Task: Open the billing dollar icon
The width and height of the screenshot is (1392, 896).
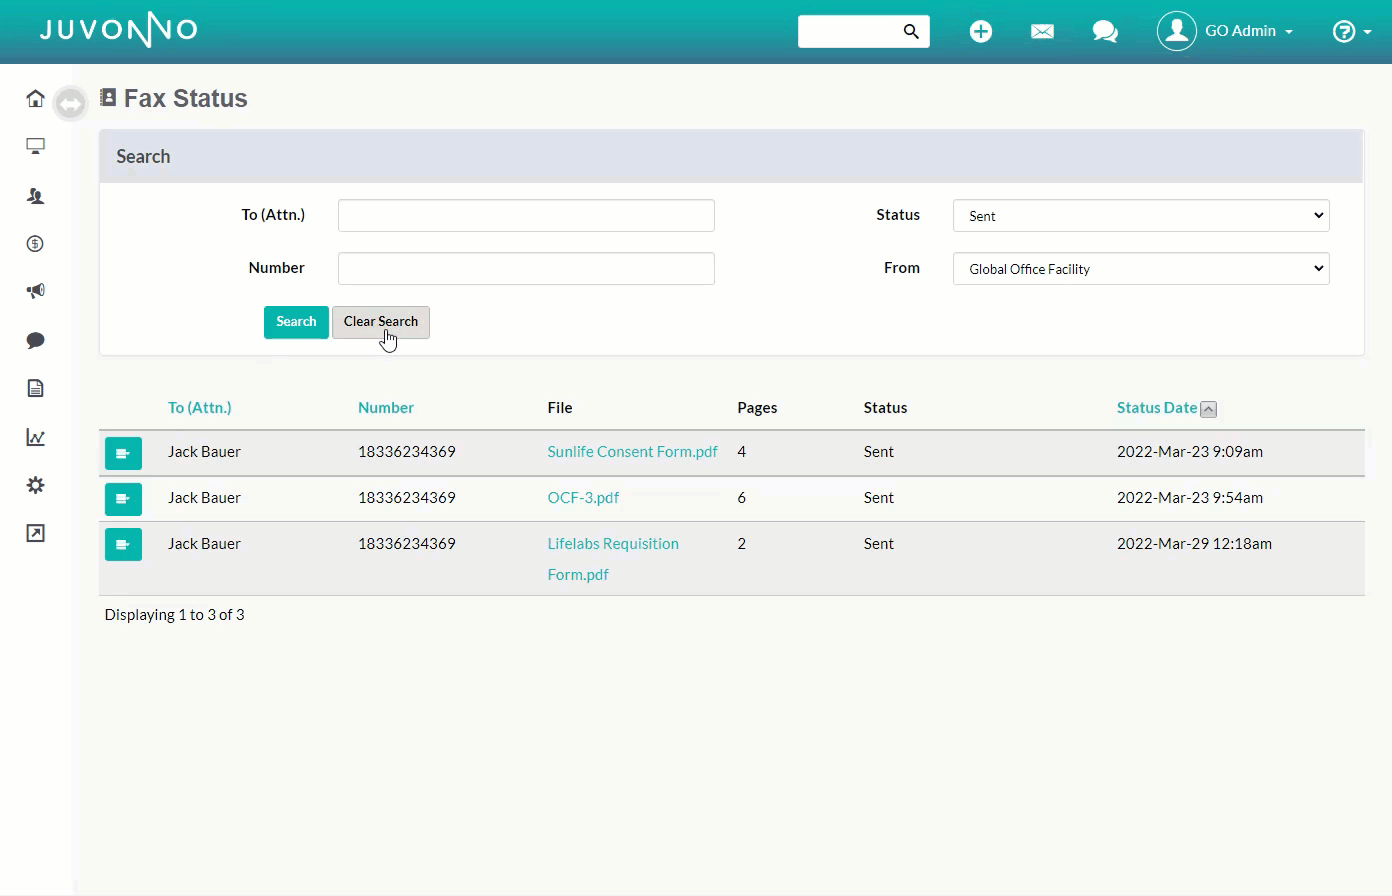Action: pos(35,244)
